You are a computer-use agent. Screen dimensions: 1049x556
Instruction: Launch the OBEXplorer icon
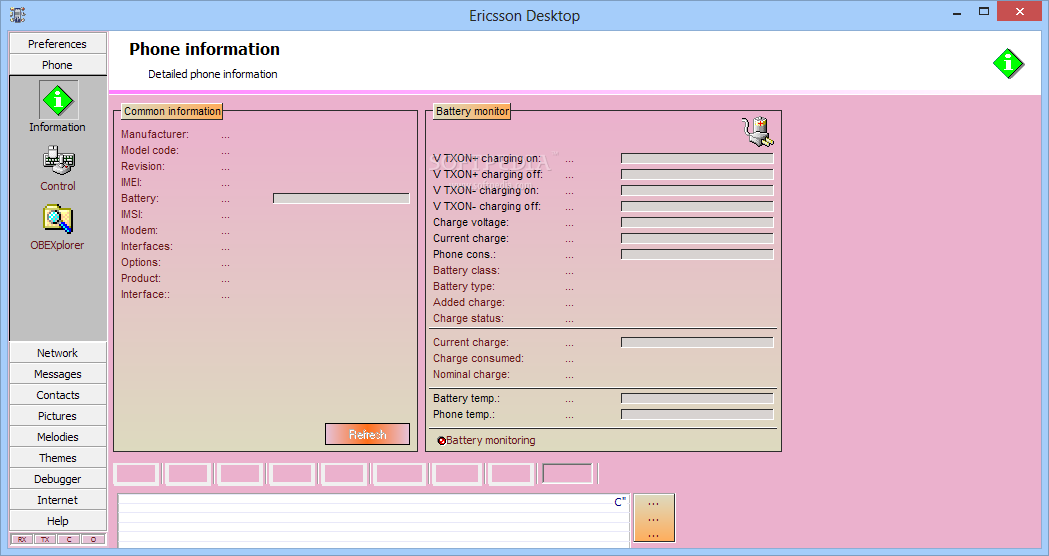point(58,219)
